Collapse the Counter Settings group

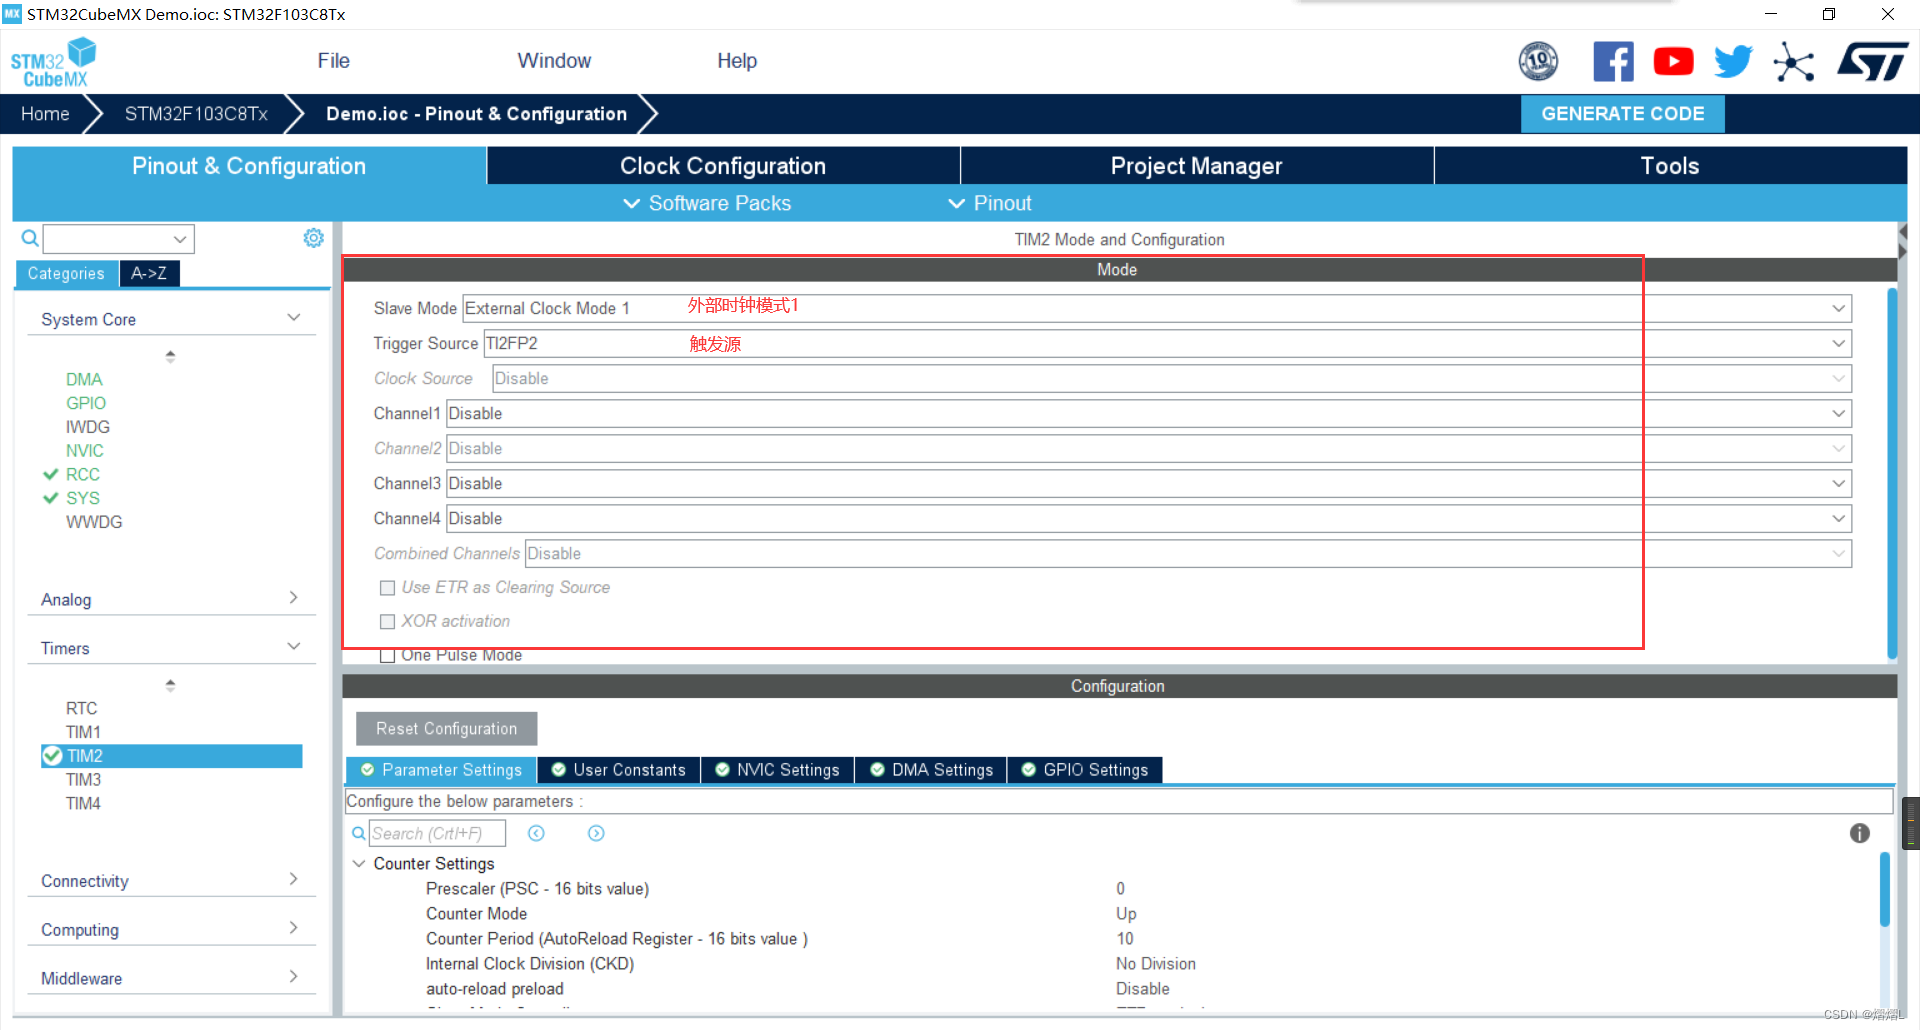pos(358,863)
